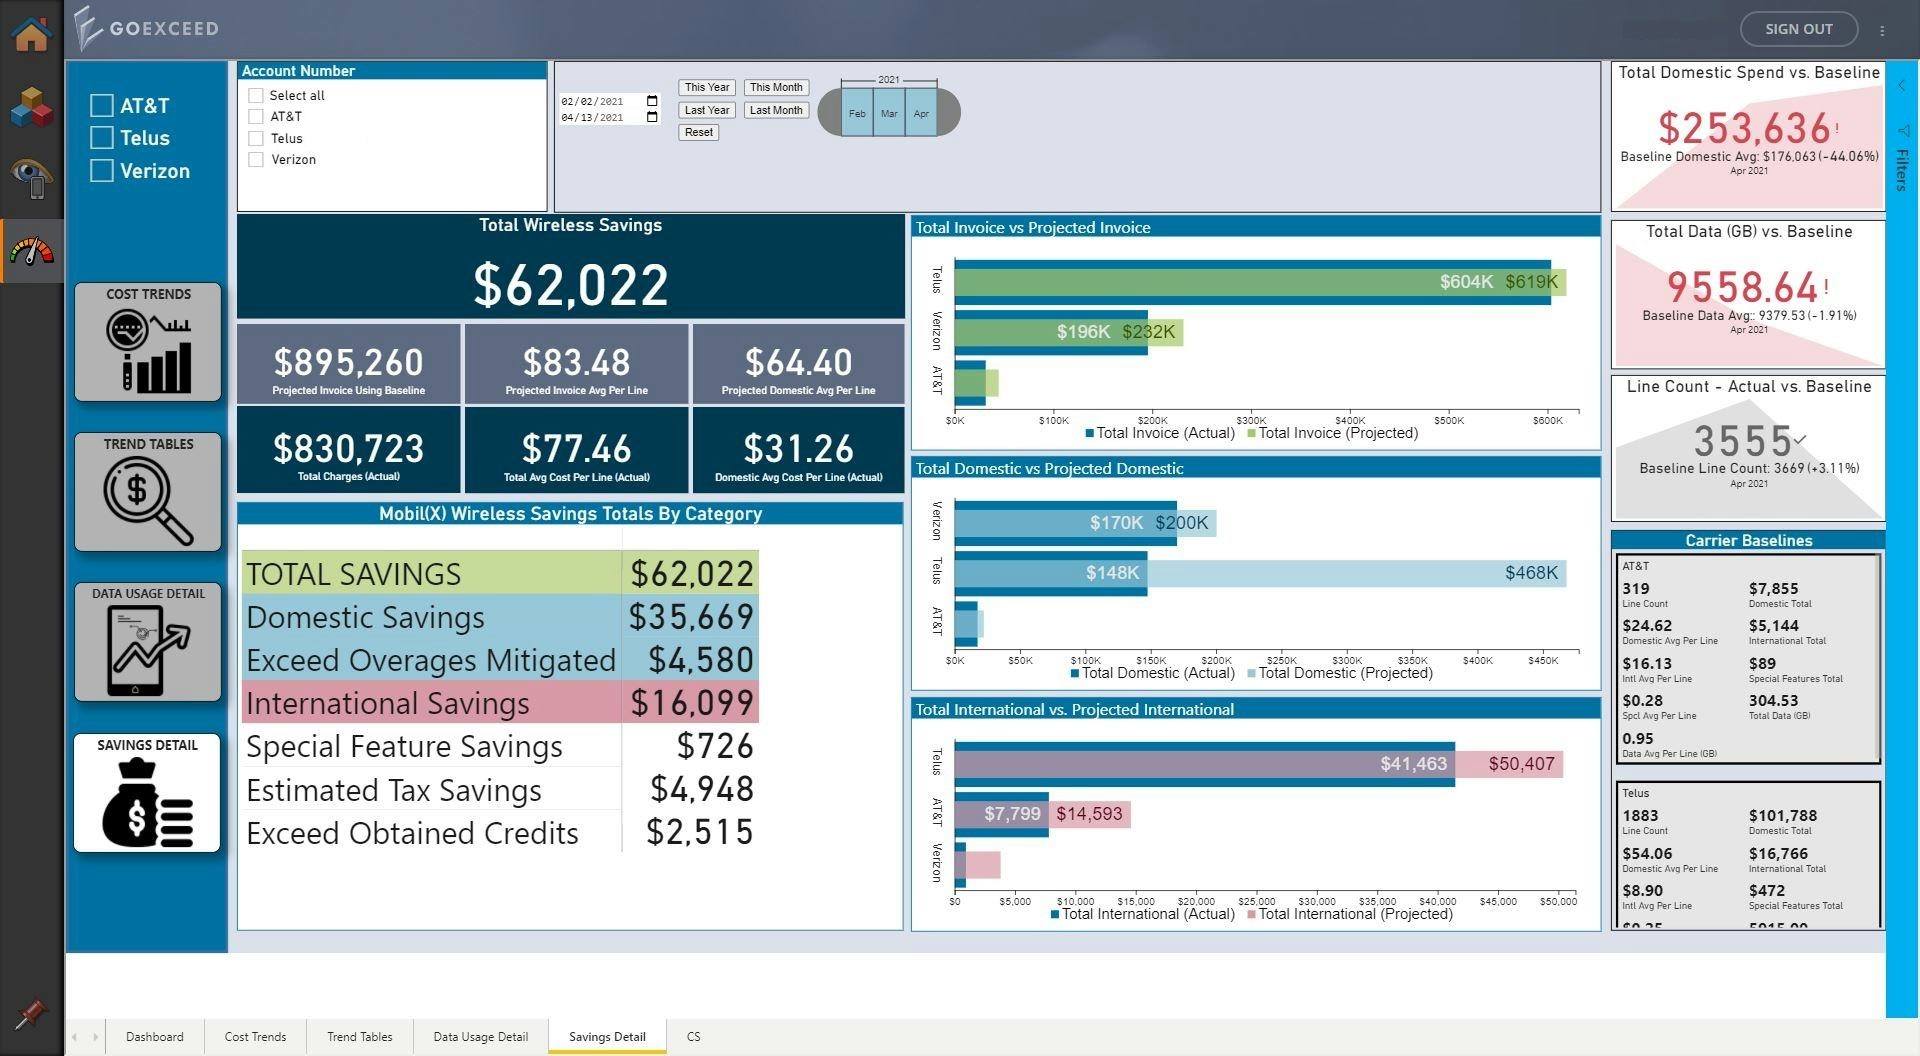Click the Reset date button

(x=699, y=132)
